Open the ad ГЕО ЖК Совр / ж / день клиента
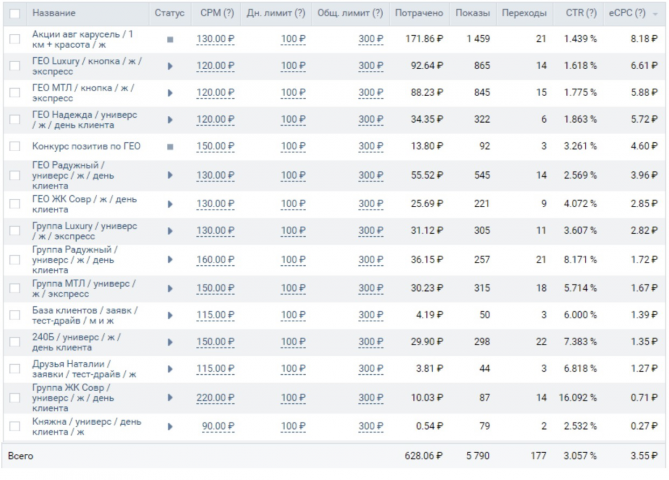Image resolution: width=669 pixels, height=480 pixels. [x=84, y=204]
